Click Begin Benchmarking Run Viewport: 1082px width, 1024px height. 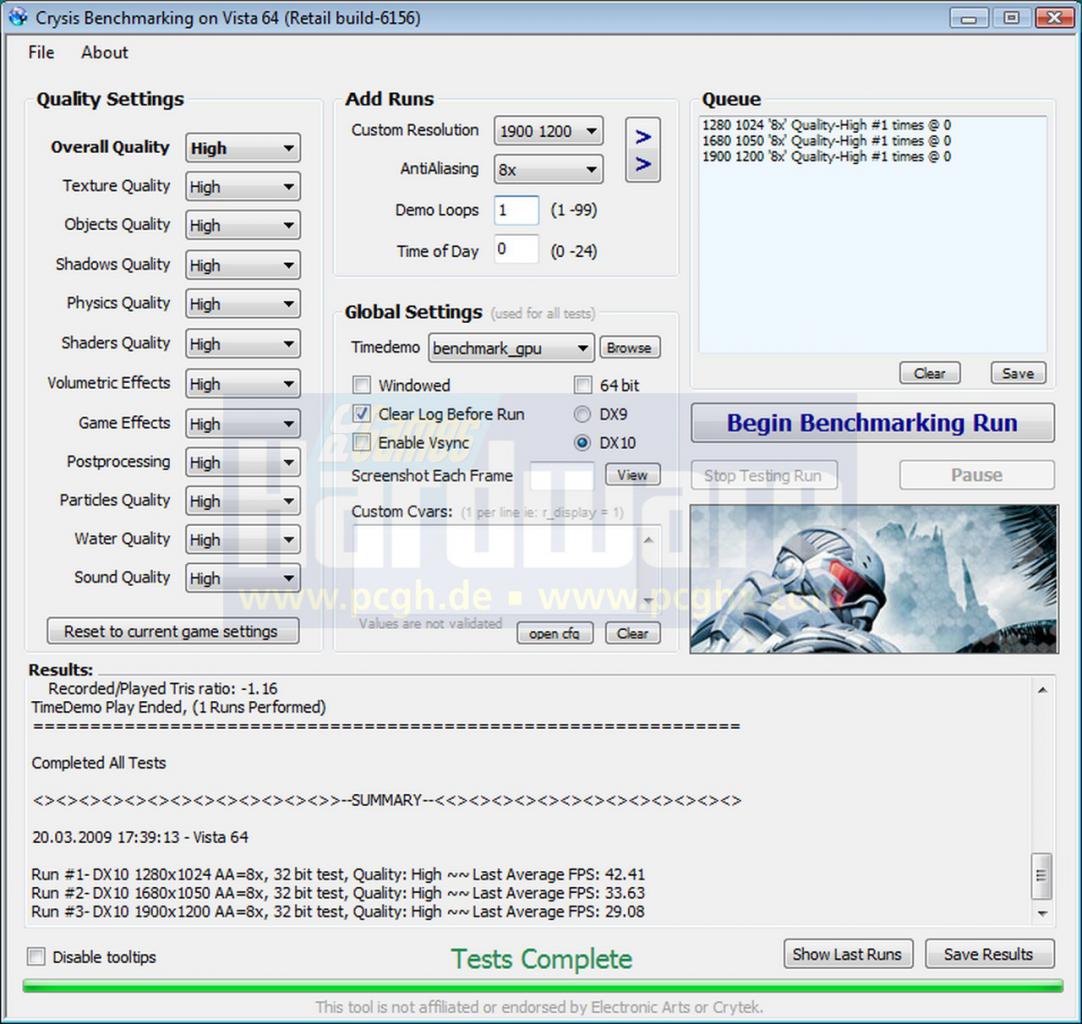(x=872, y=422)
